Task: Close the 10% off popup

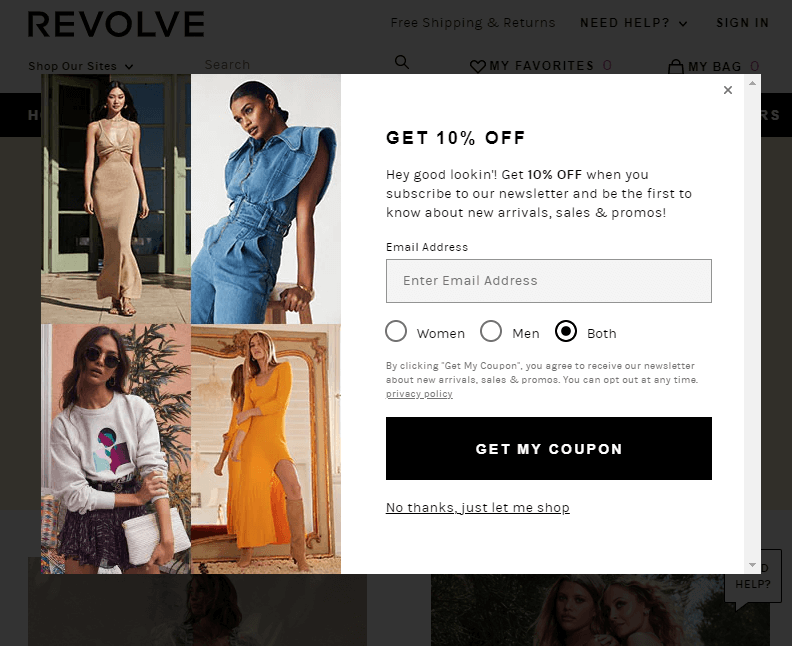Action: coord(727,90)
